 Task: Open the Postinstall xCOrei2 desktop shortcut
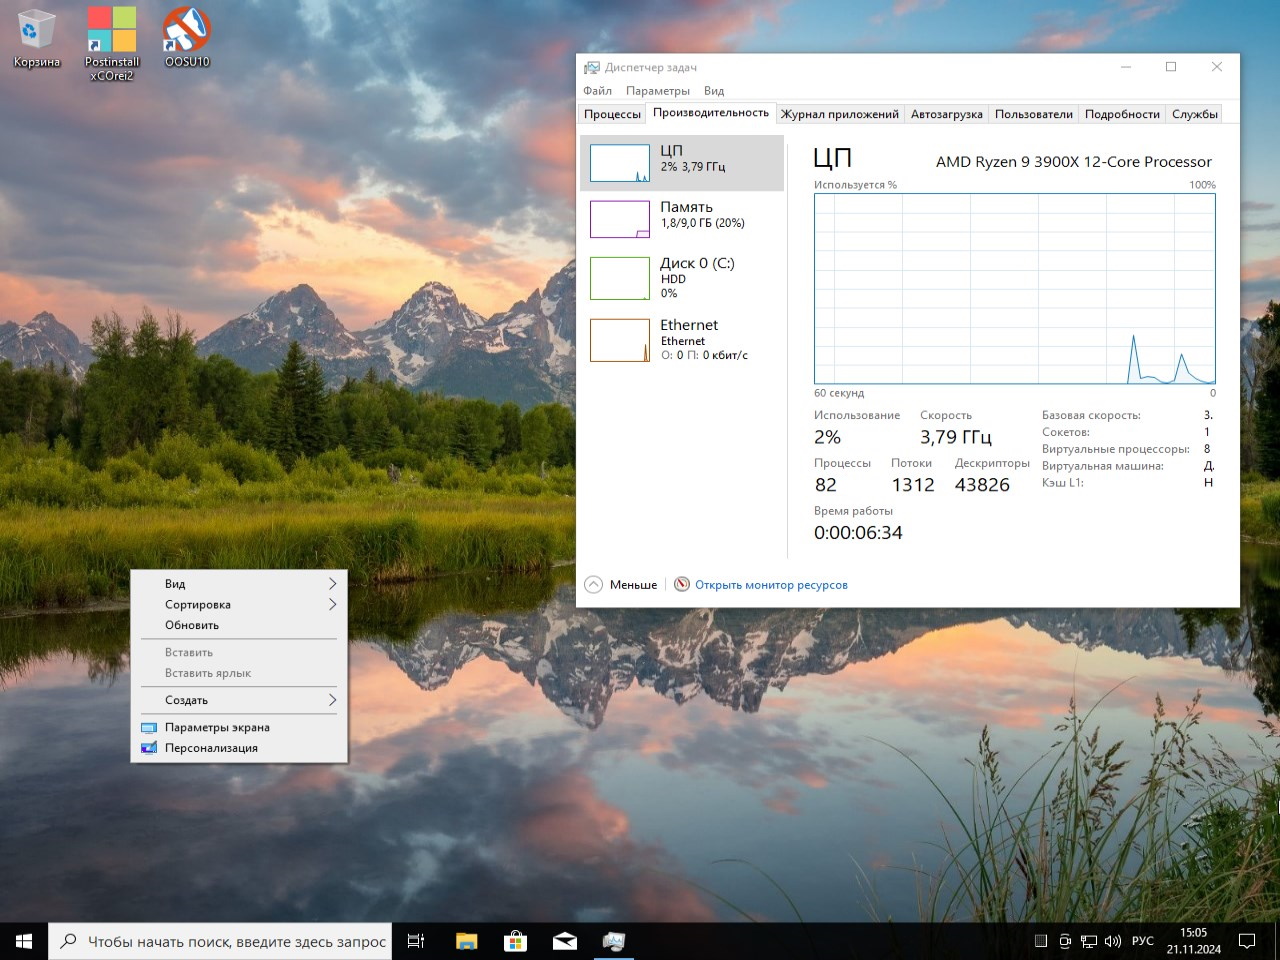tap(111, 42)
